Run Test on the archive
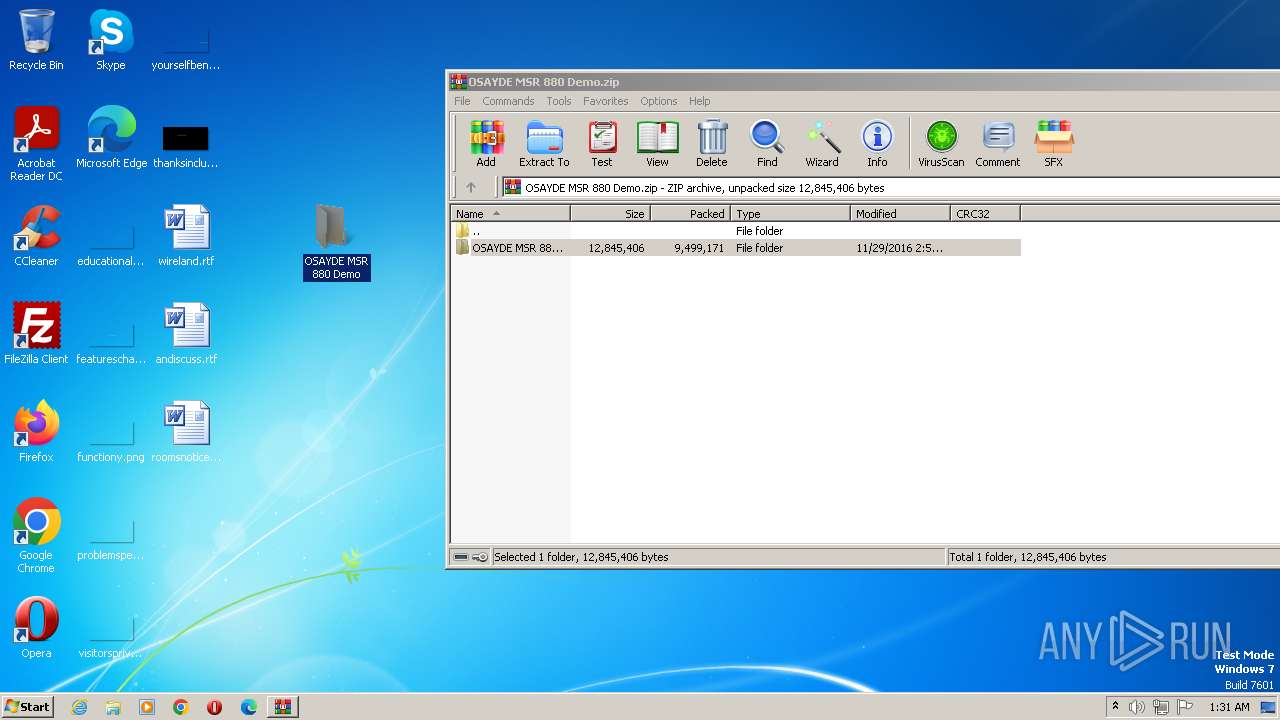 tap(601, 144)
